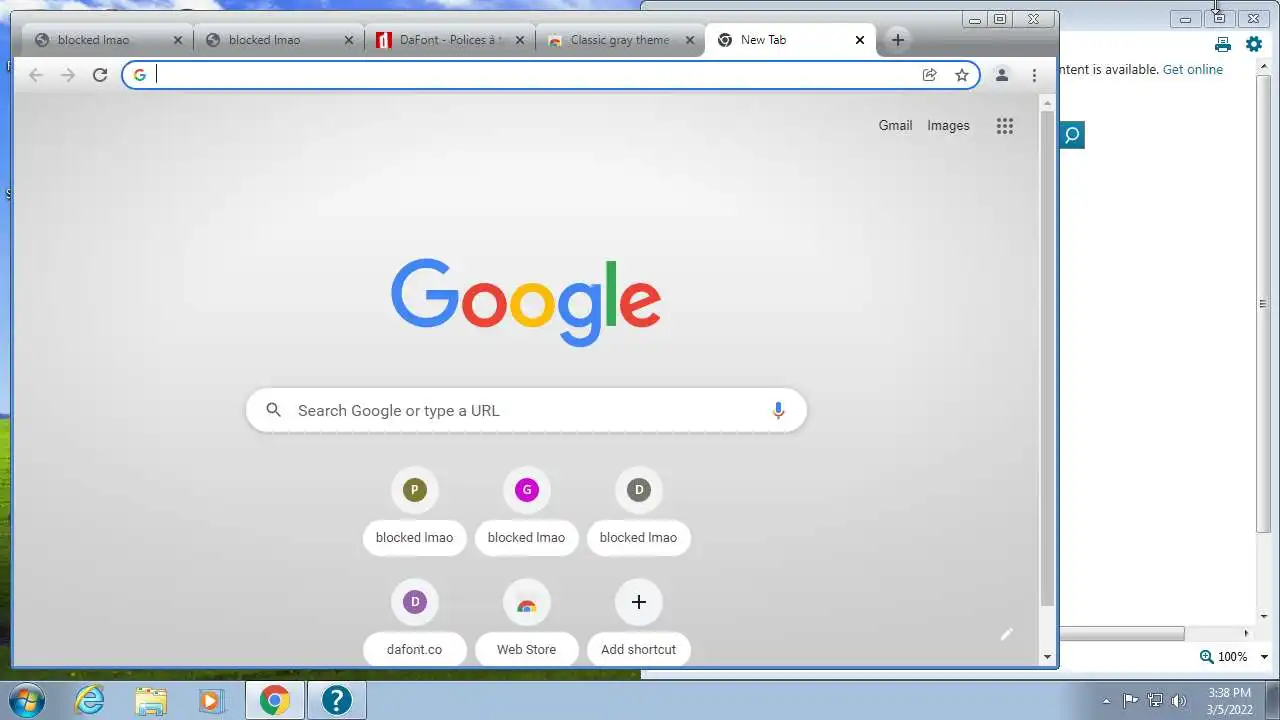Viewport: 1280px width, 720px height.
Task: Share this page using the share icon
Action: 929,75
